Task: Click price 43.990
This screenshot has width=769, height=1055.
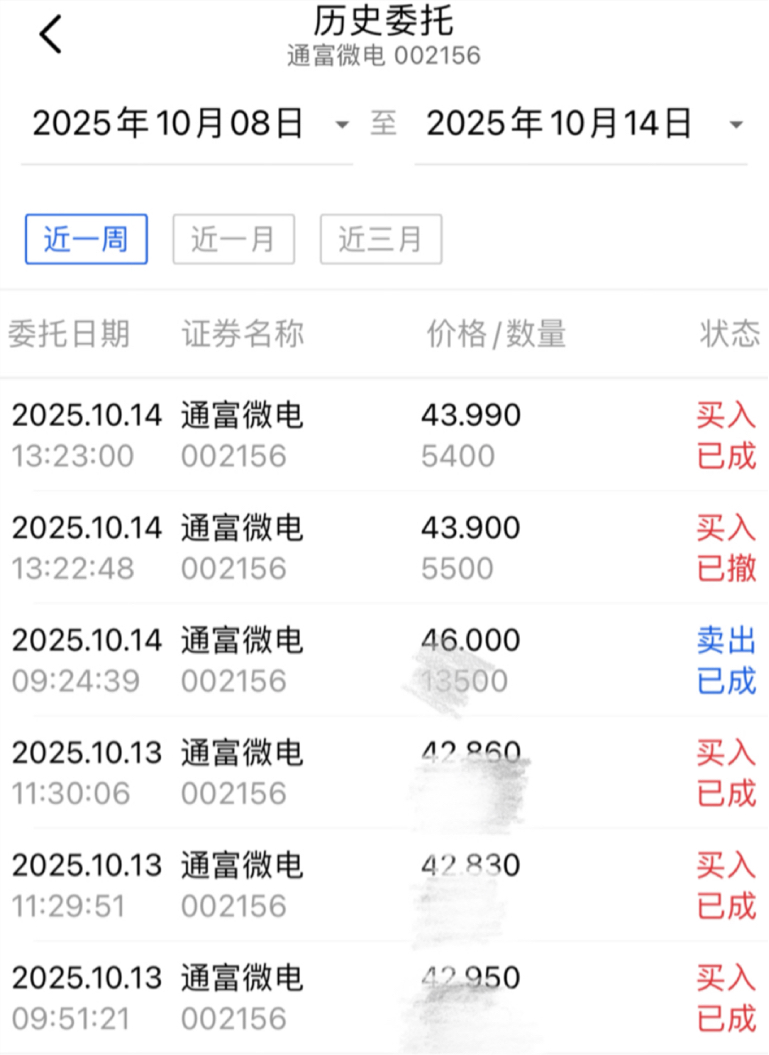Action: point(471,415)
